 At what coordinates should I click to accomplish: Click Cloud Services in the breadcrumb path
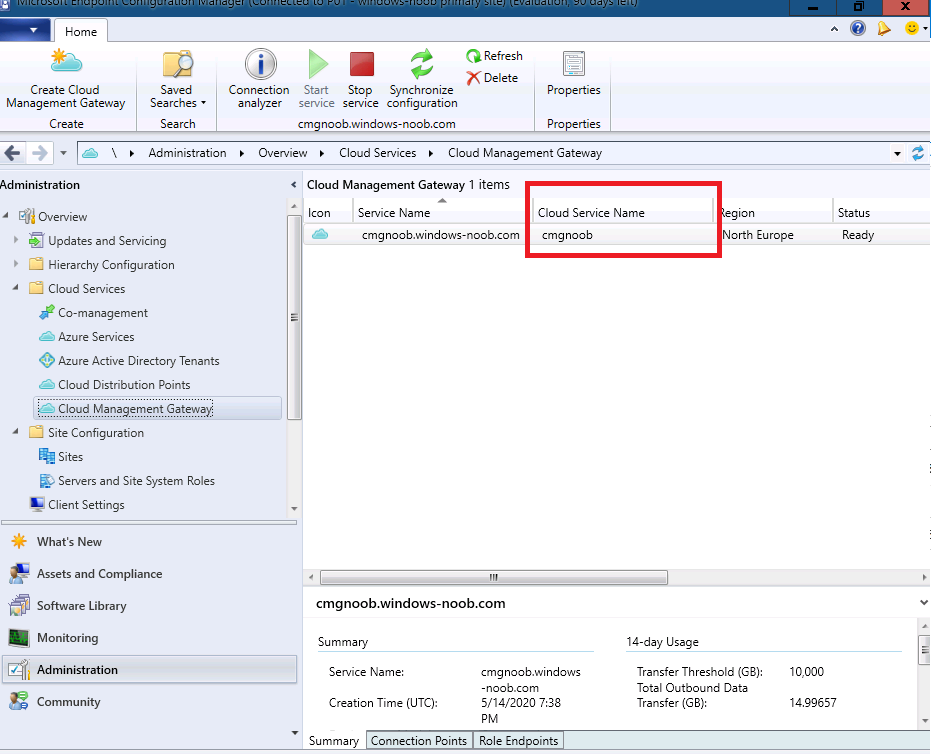click(x=378, y=153)
